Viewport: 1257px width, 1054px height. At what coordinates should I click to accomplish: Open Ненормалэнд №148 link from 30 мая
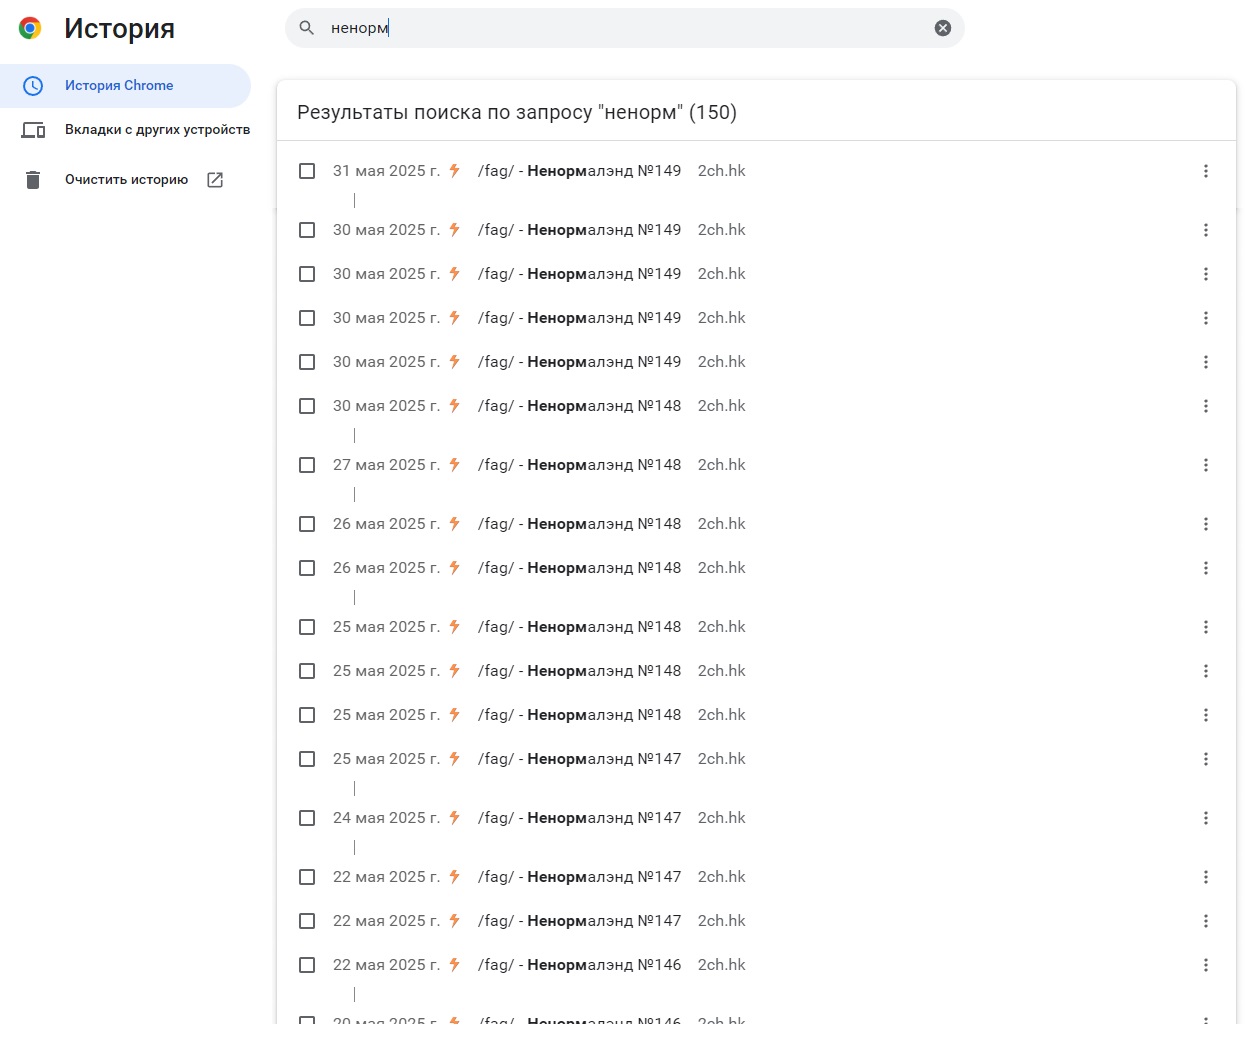click(x=579, y=406)
